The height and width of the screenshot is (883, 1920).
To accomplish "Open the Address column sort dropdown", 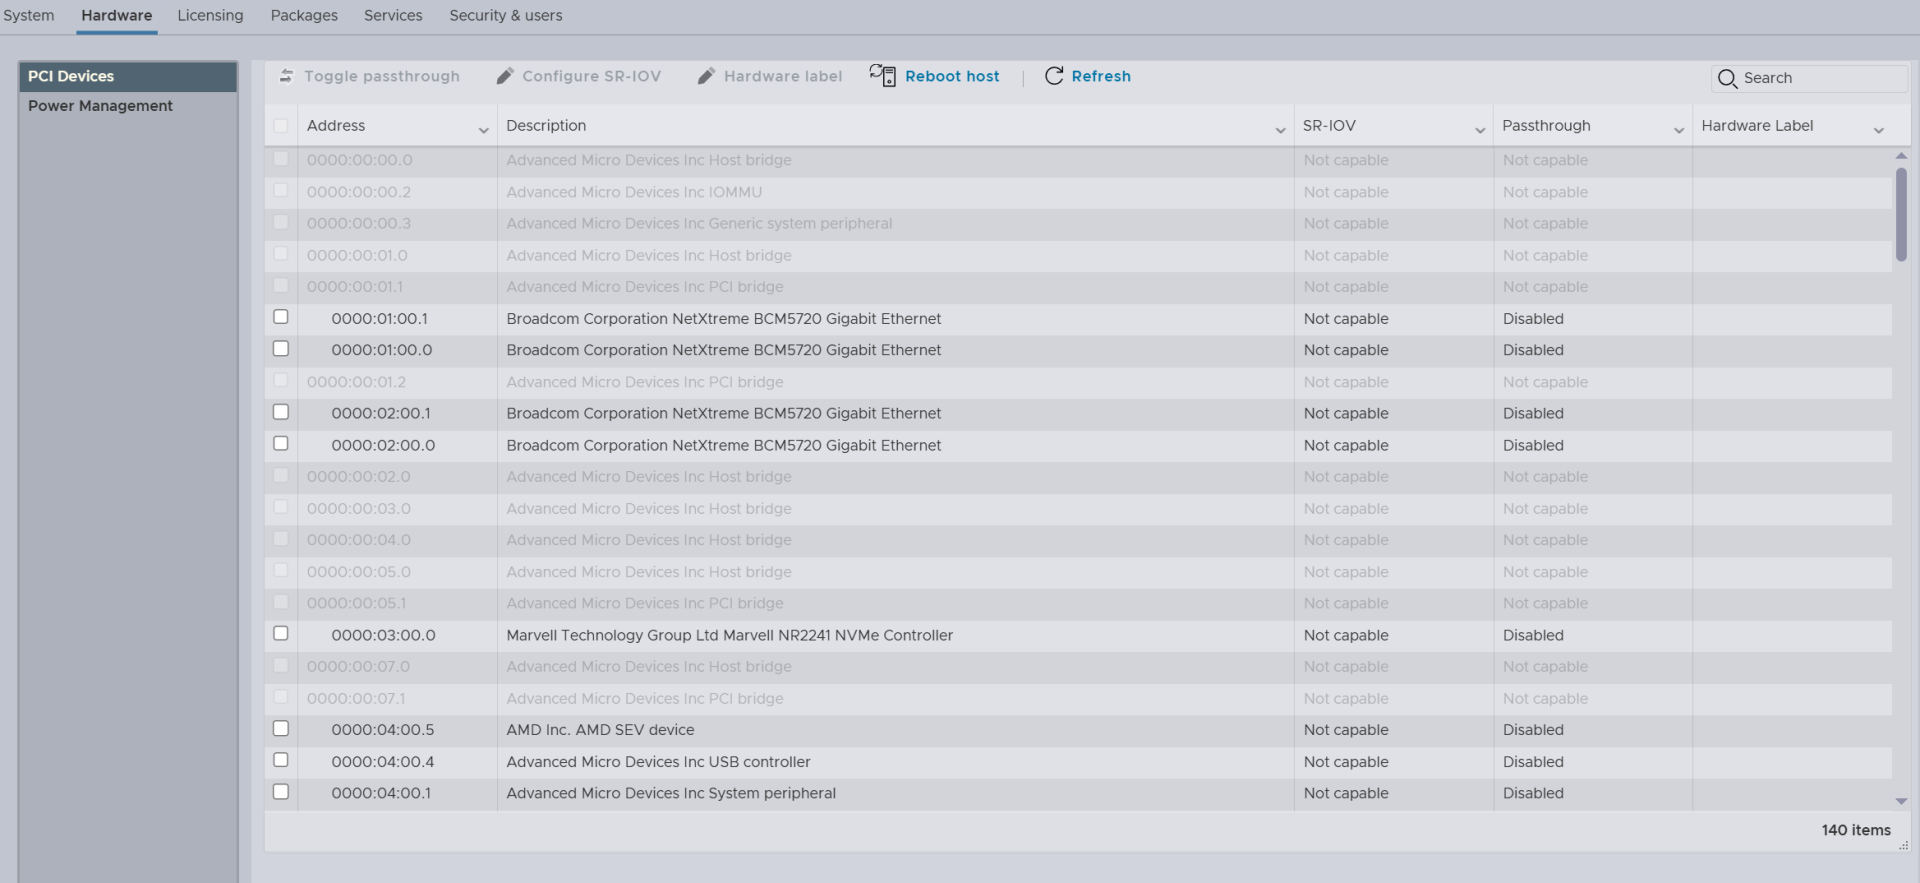I will point(483,130).
